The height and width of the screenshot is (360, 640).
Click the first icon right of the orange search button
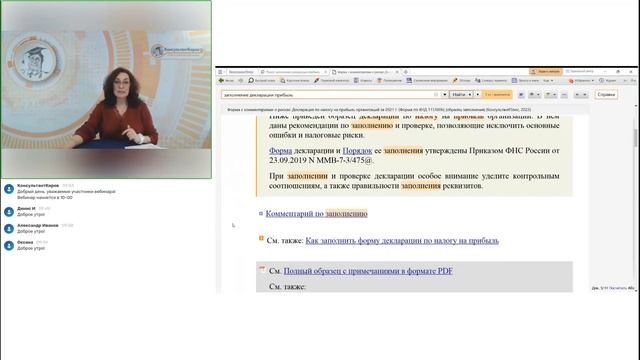(x=521, y=95)
